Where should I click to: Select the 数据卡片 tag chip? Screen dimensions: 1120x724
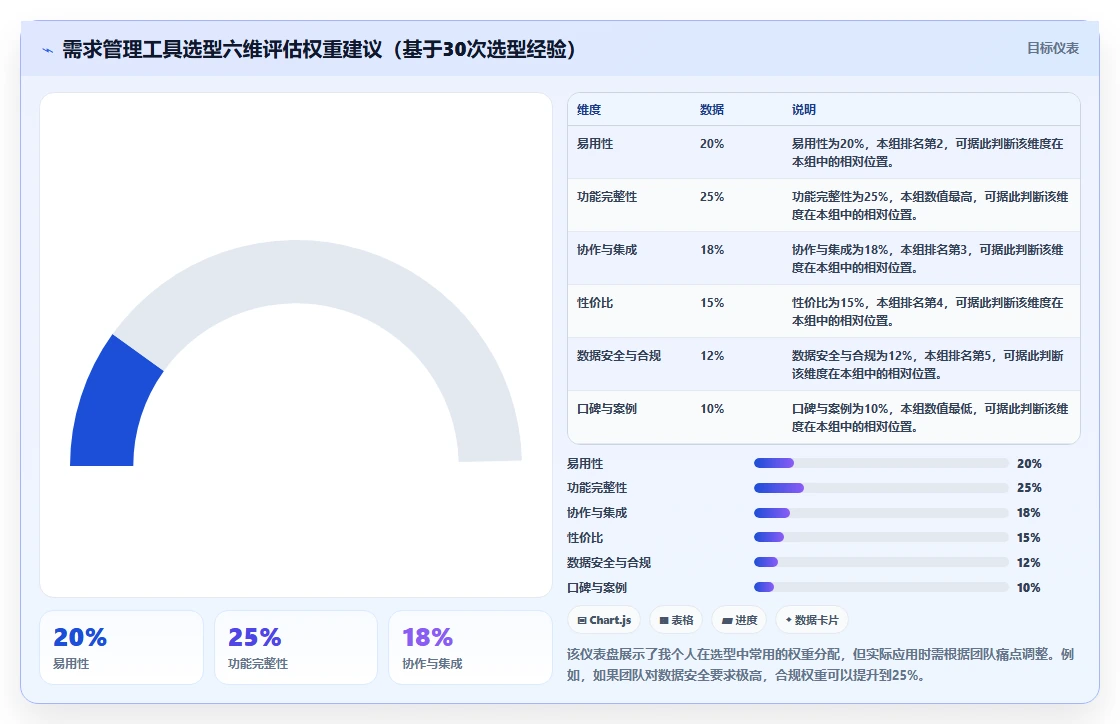pyautogui.click(x=811, y=620)
